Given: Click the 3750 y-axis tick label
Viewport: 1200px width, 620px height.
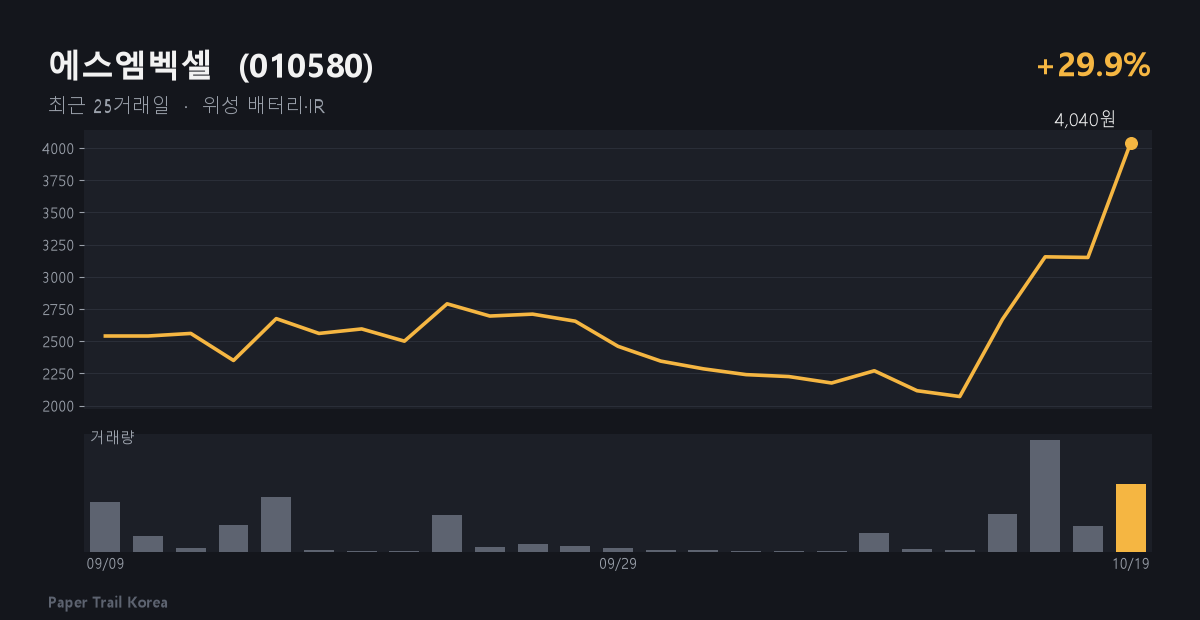Looking at the screenshot, I should coord(59,181).
